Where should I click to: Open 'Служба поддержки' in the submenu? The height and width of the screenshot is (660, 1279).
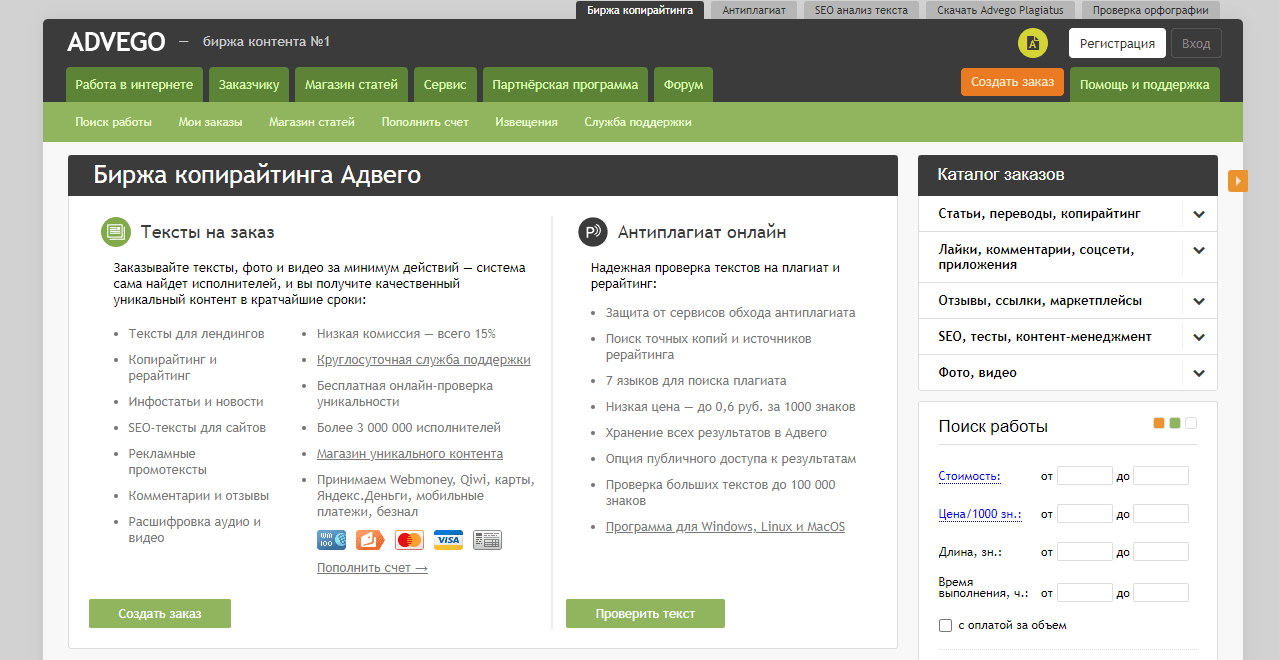638,122
